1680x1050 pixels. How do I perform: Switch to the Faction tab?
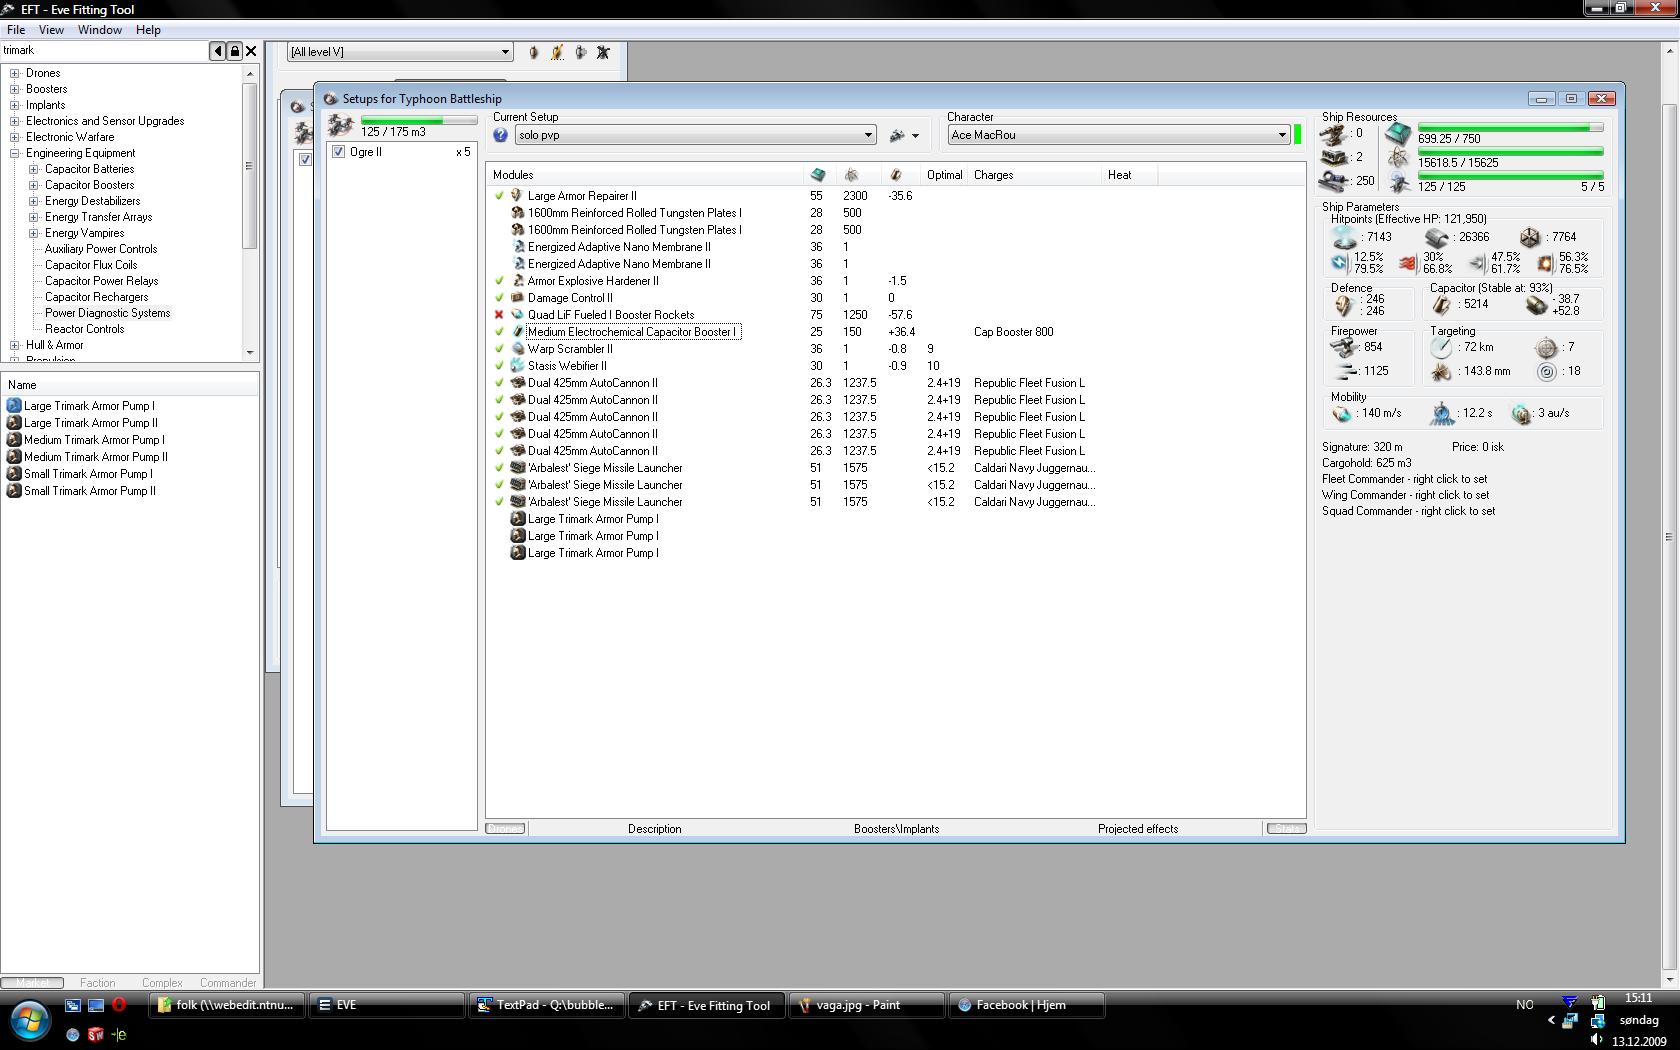pyautogui.click(x=97, y=983)
